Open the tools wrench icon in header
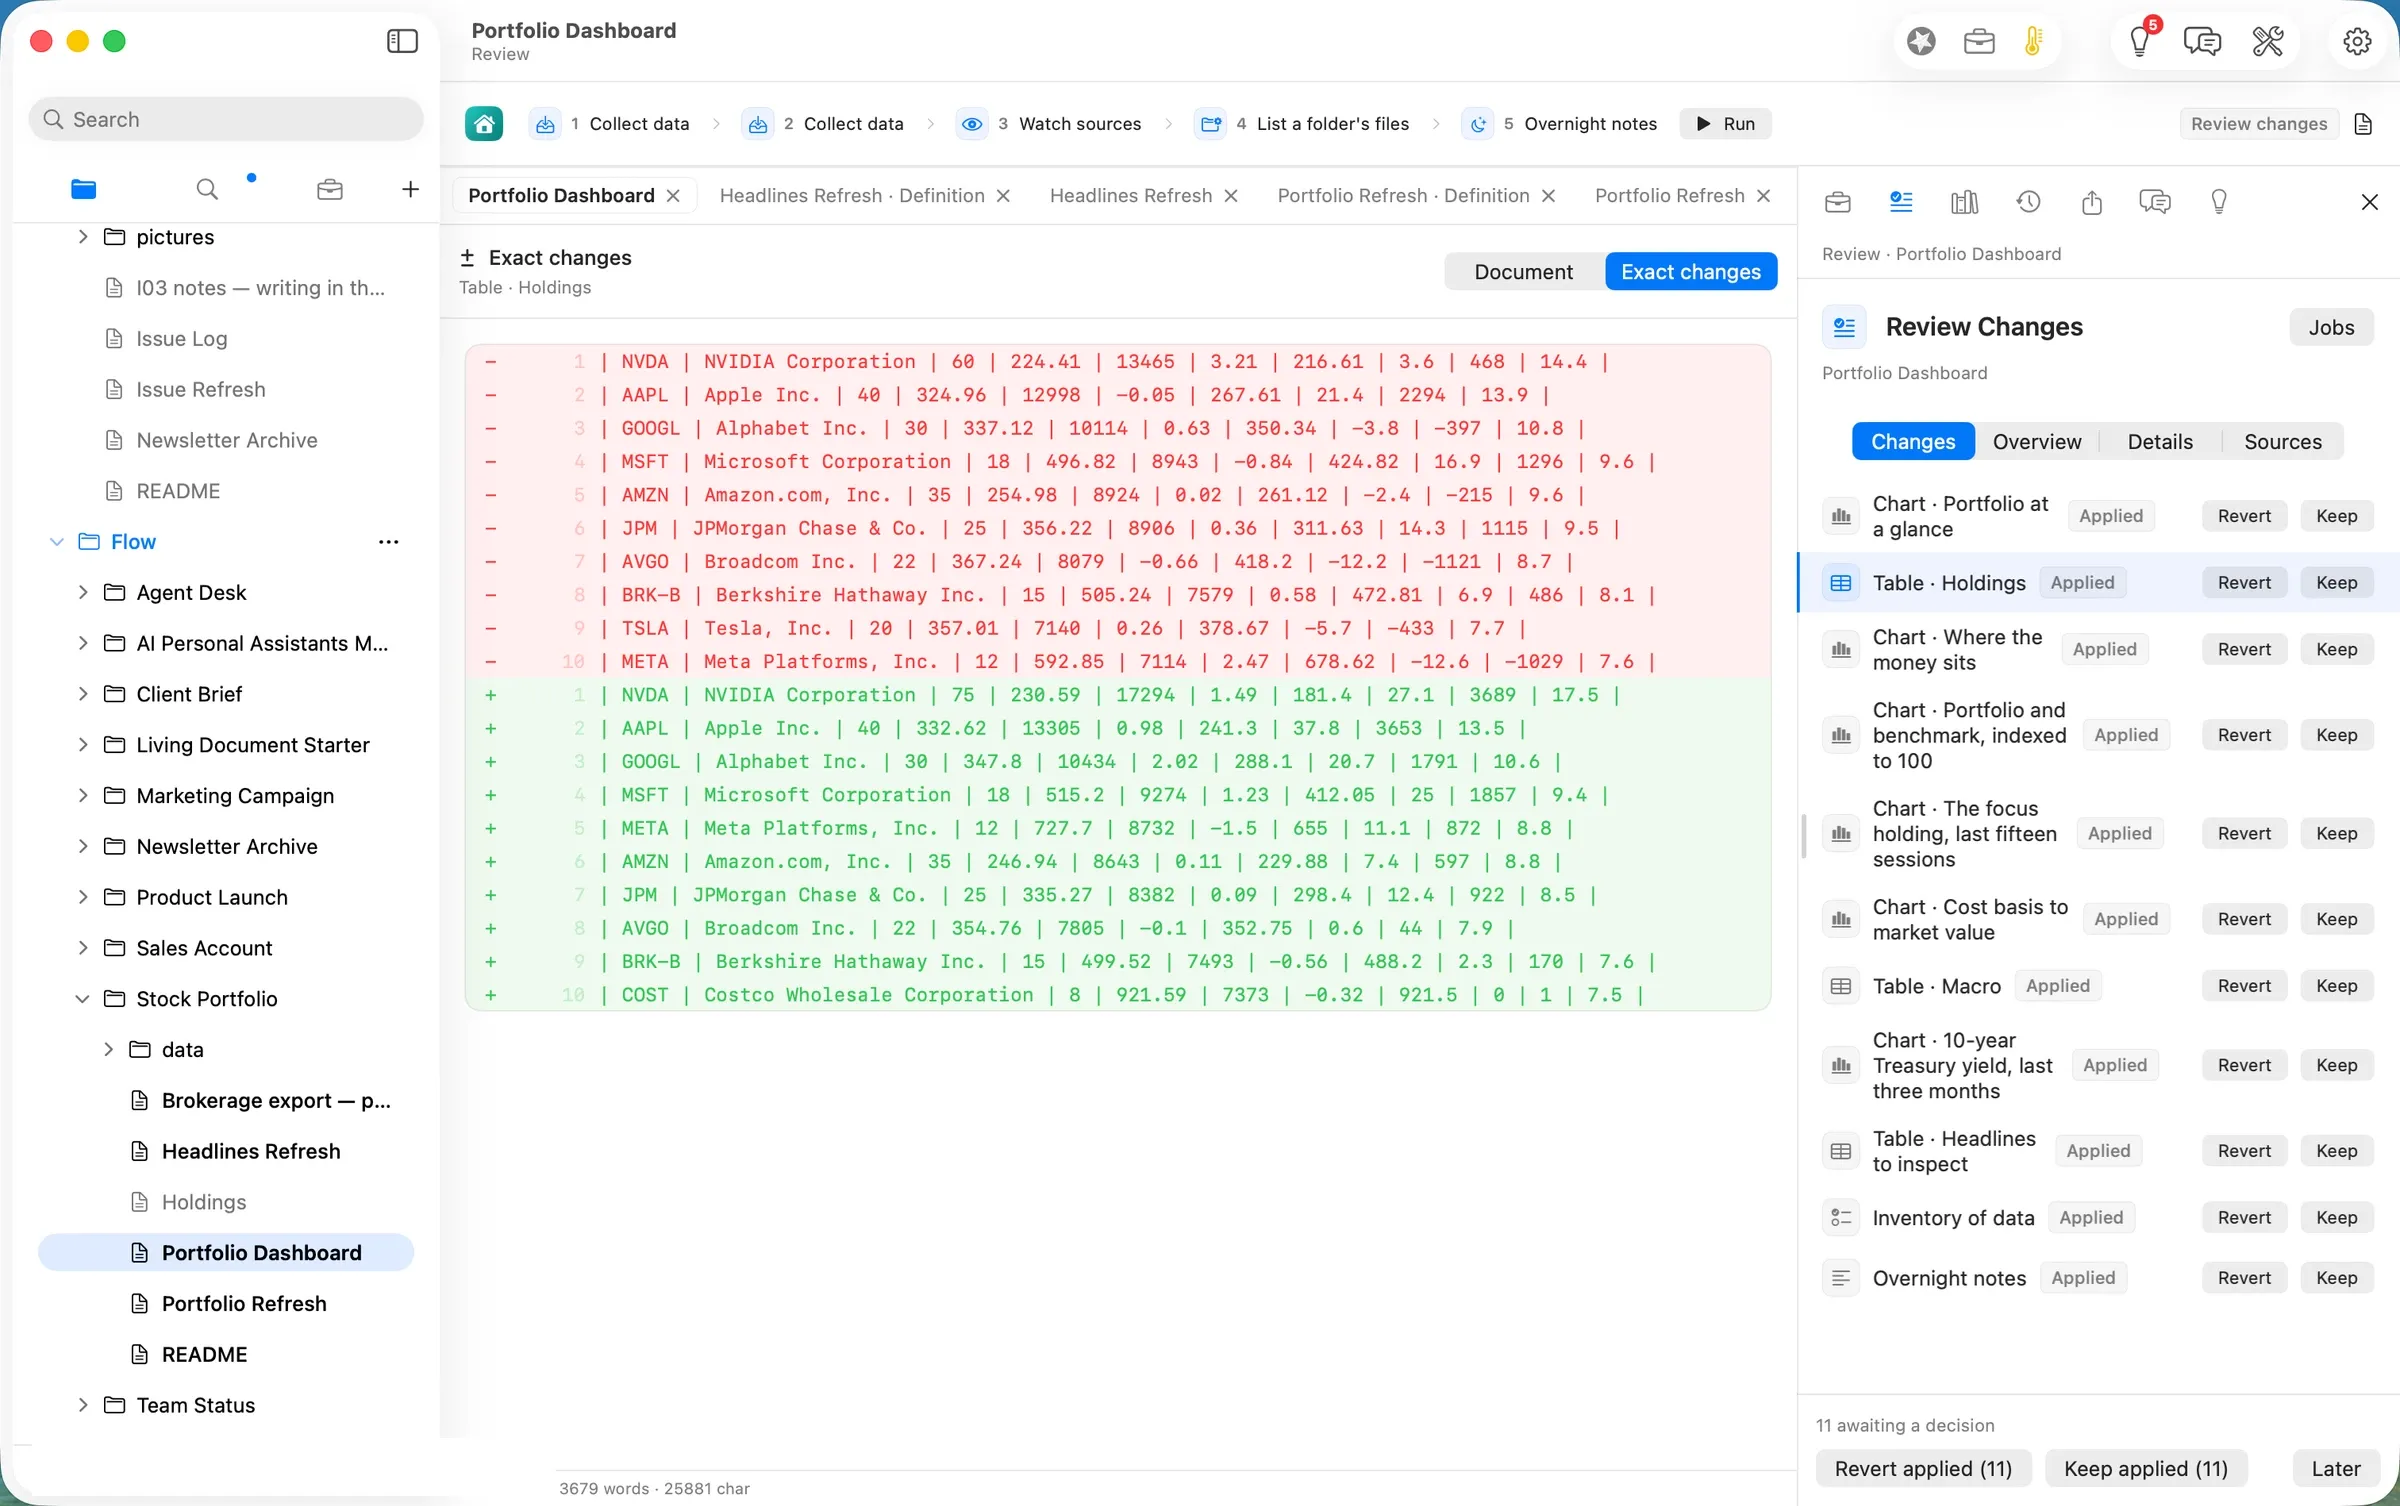This screenshot has width=2400, height=1506. 2267,41
